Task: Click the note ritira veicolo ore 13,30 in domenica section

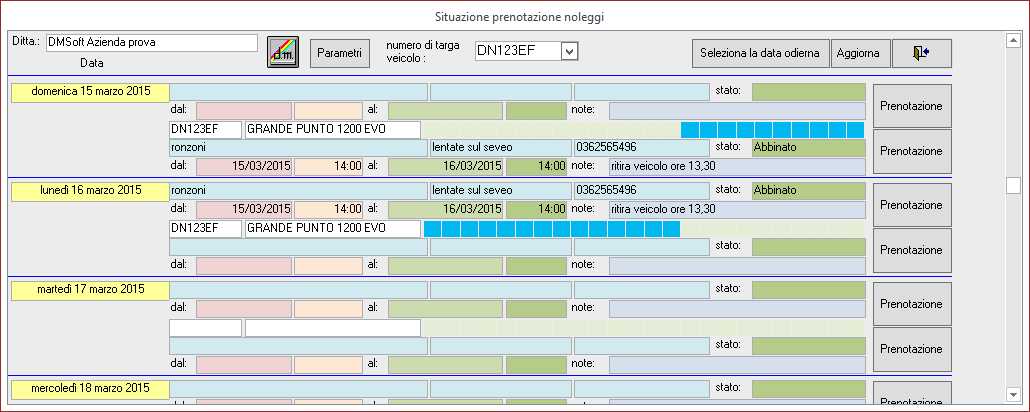Action: 737,167
